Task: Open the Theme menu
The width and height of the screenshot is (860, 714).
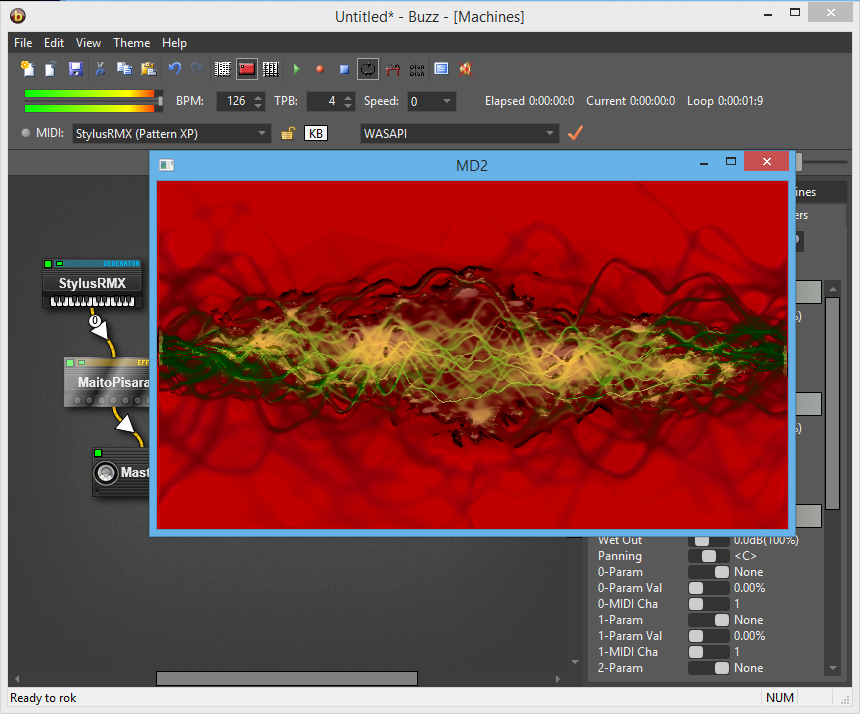Action: click(131, 43)
